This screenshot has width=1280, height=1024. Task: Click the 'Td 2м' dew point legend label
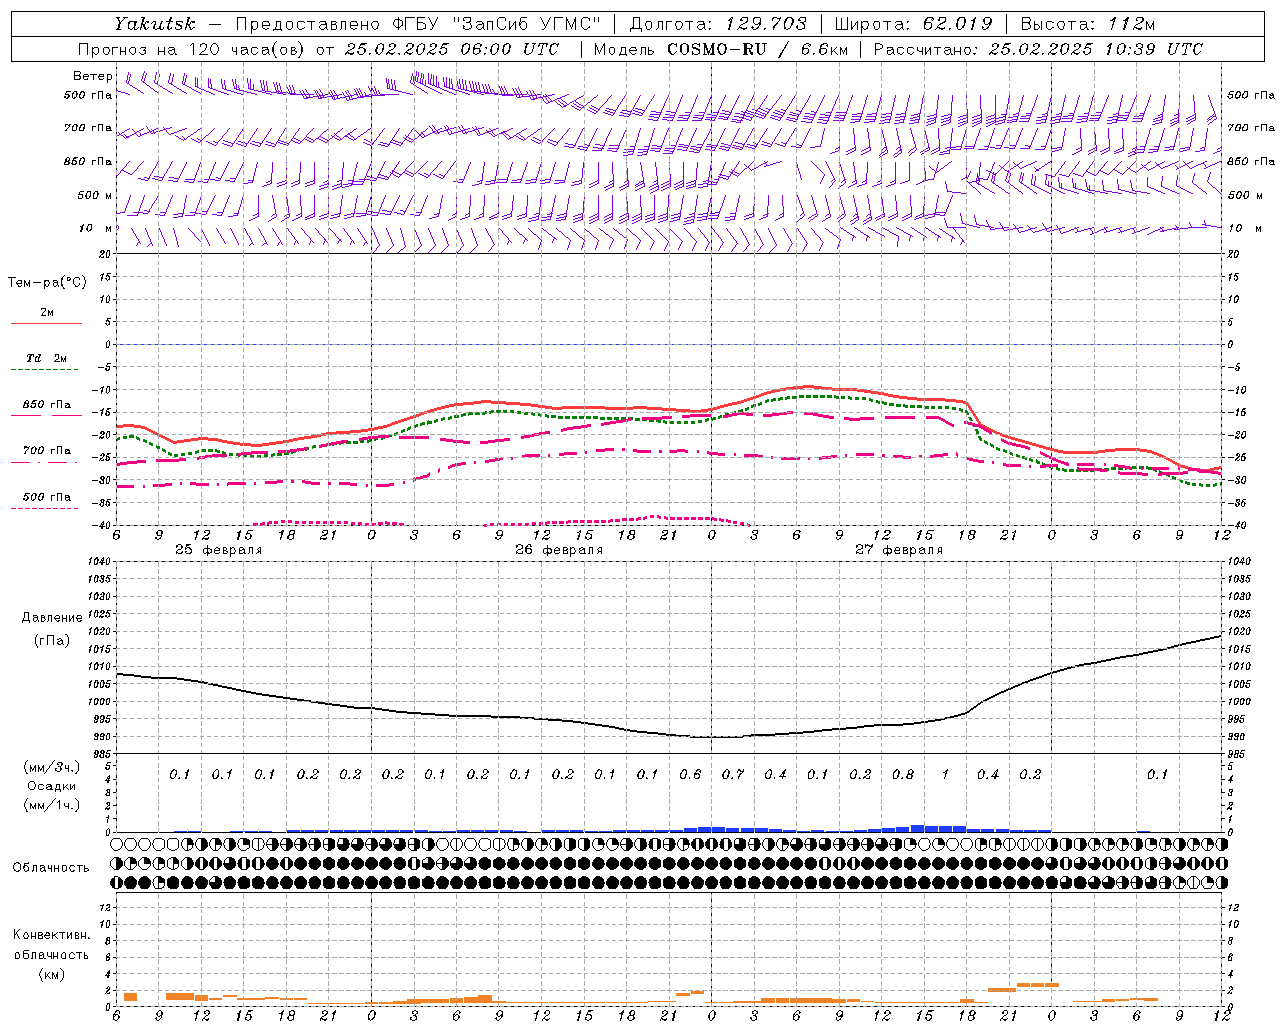coord(47,358)
